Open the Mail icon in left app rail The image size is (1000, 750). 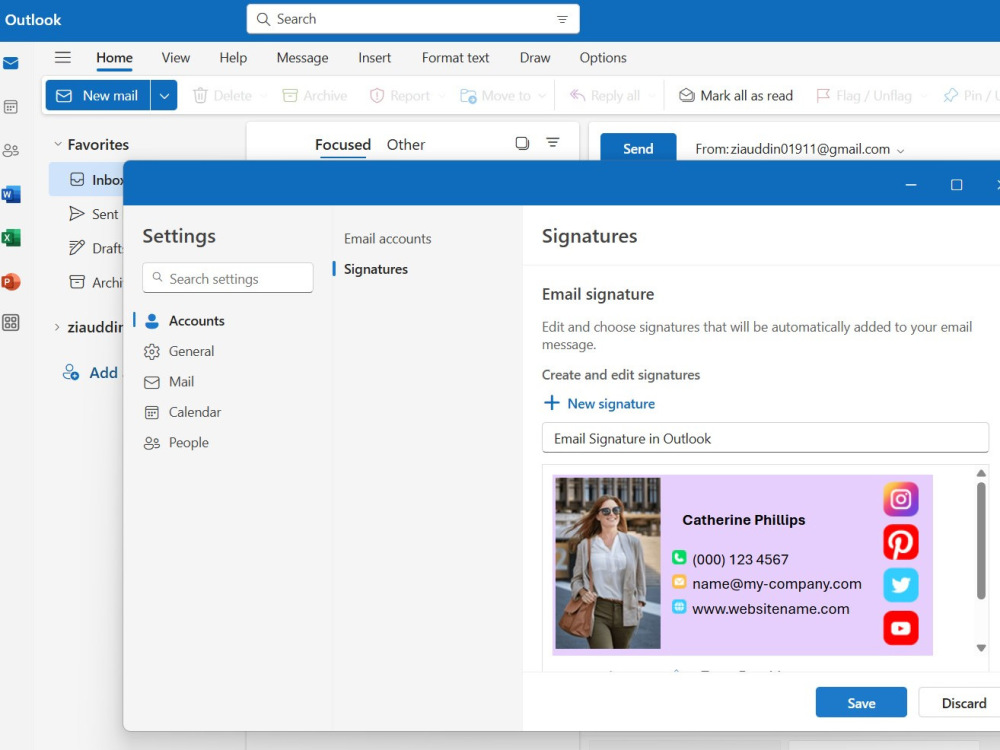pyautogui.click(x=11, y=63)
